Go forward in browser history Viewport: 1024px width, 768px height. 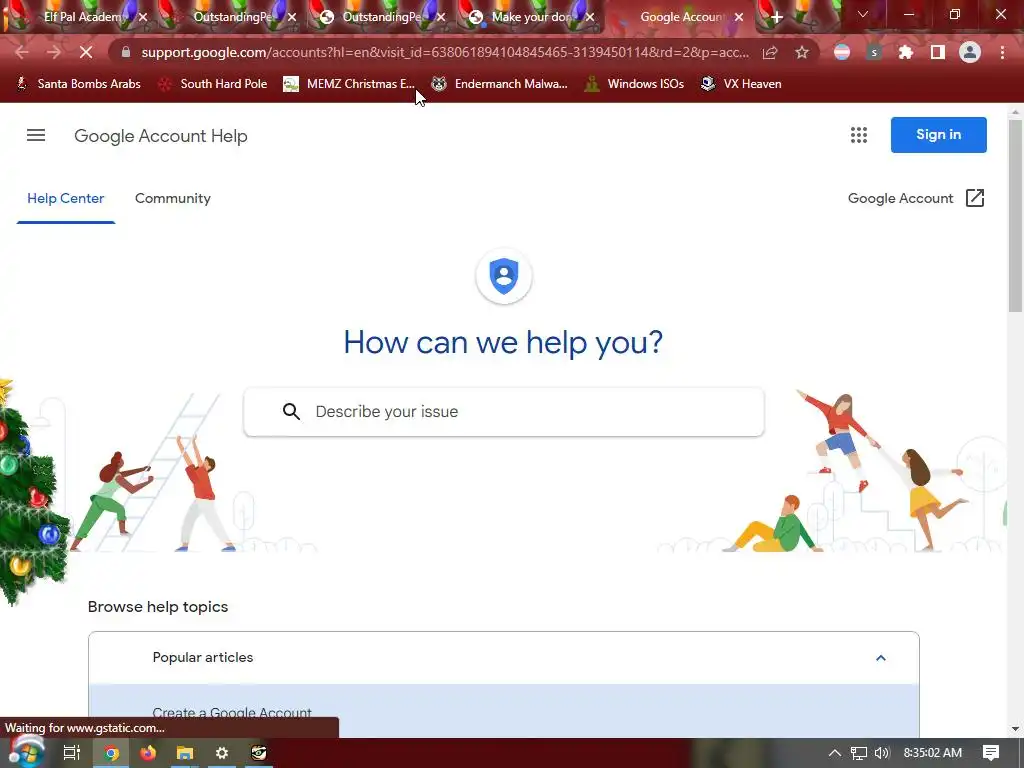(x=54, y=52)
